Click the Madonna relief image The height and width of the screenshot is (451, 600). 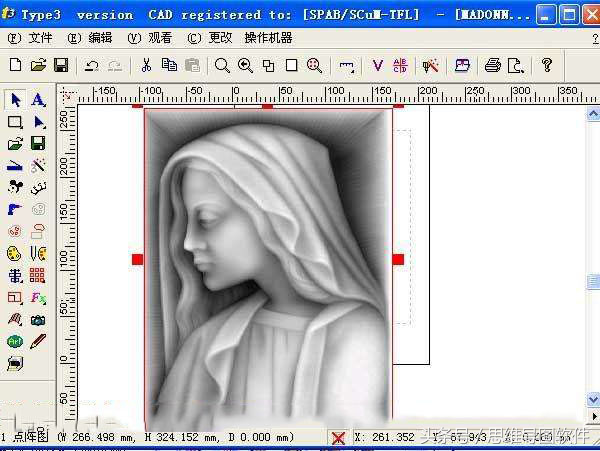coord(268,270)
